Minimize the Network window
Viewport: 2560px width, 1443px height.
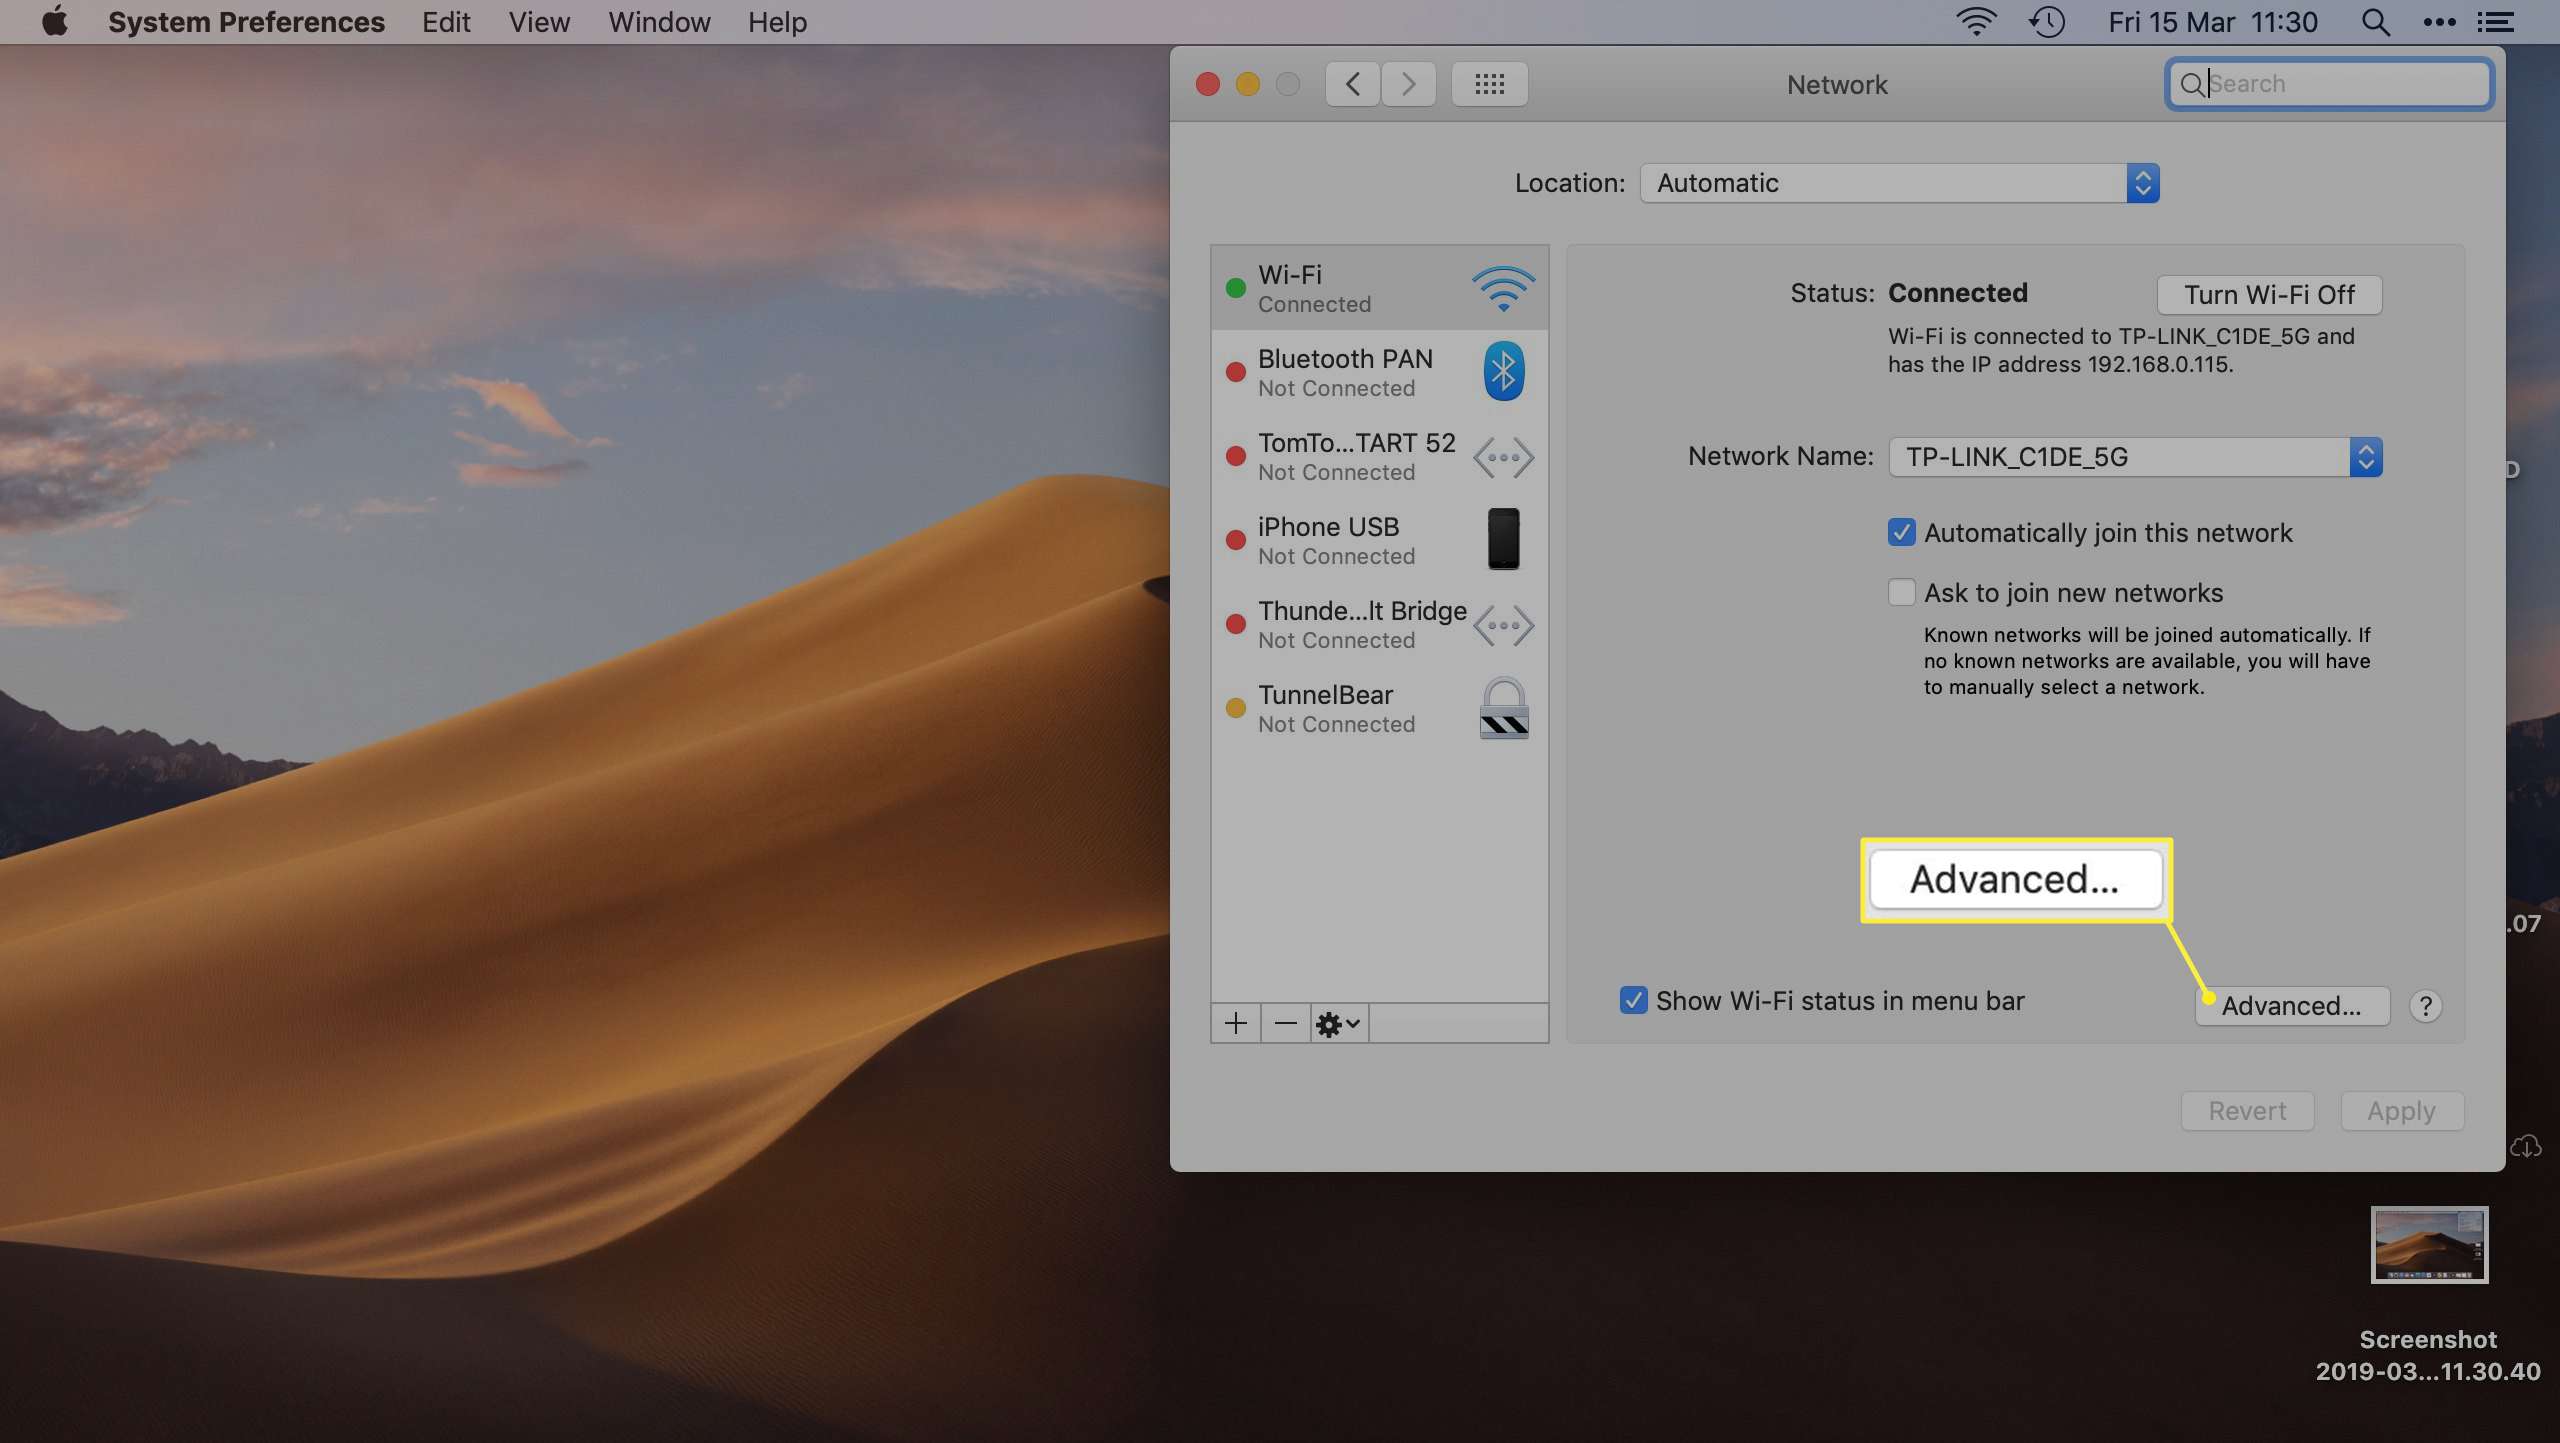[1248, 84]
